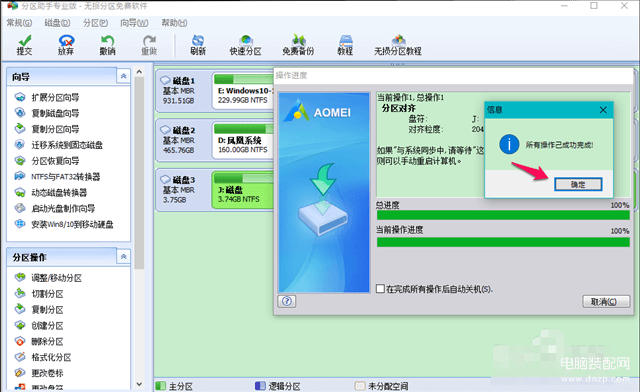Click the 分区对齐 operation title
The image size is (640, 392).
tap(399, 108)
